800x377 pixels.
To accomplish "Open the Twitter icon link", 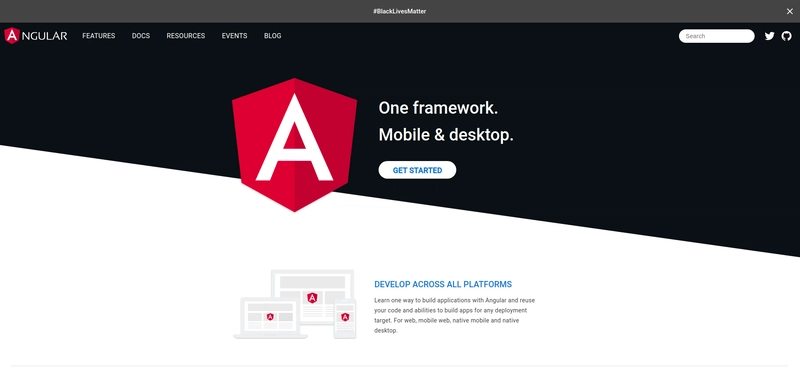I will pyautogui.click(x=769, y=36).
